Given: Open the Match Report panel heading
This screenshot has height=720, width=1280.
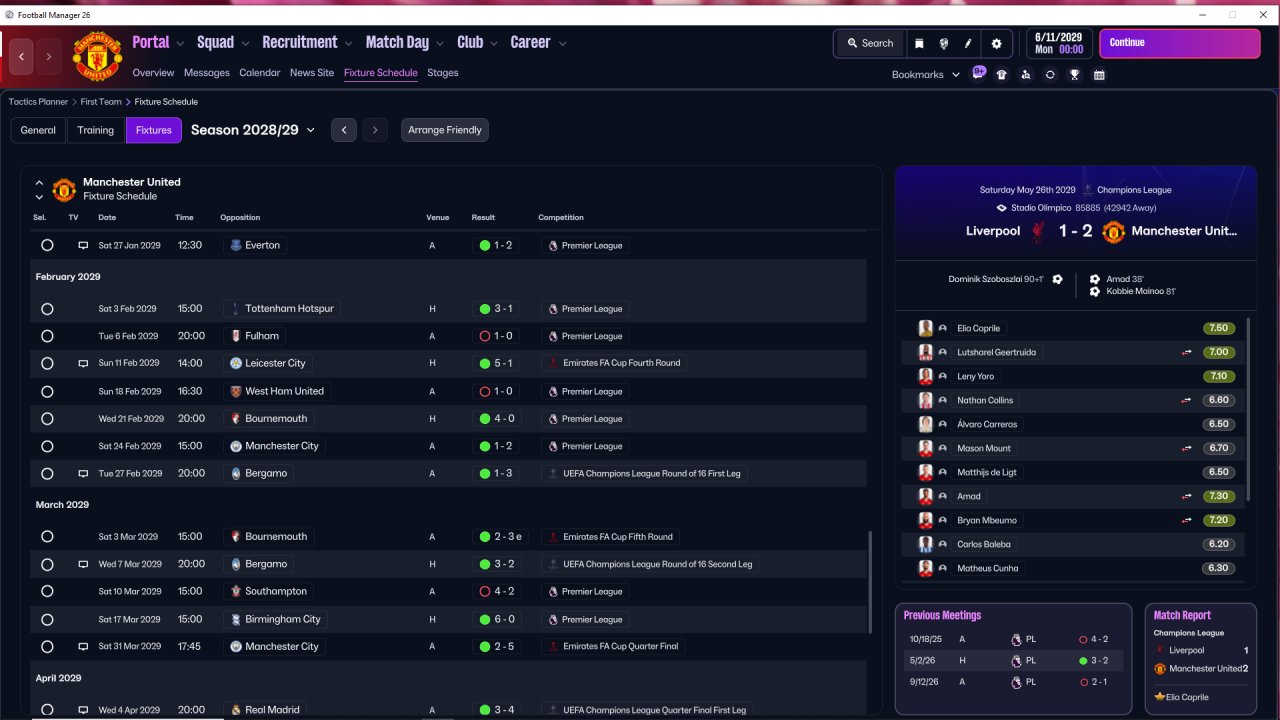Looking at the screenshot, I should pos(1182,616).
